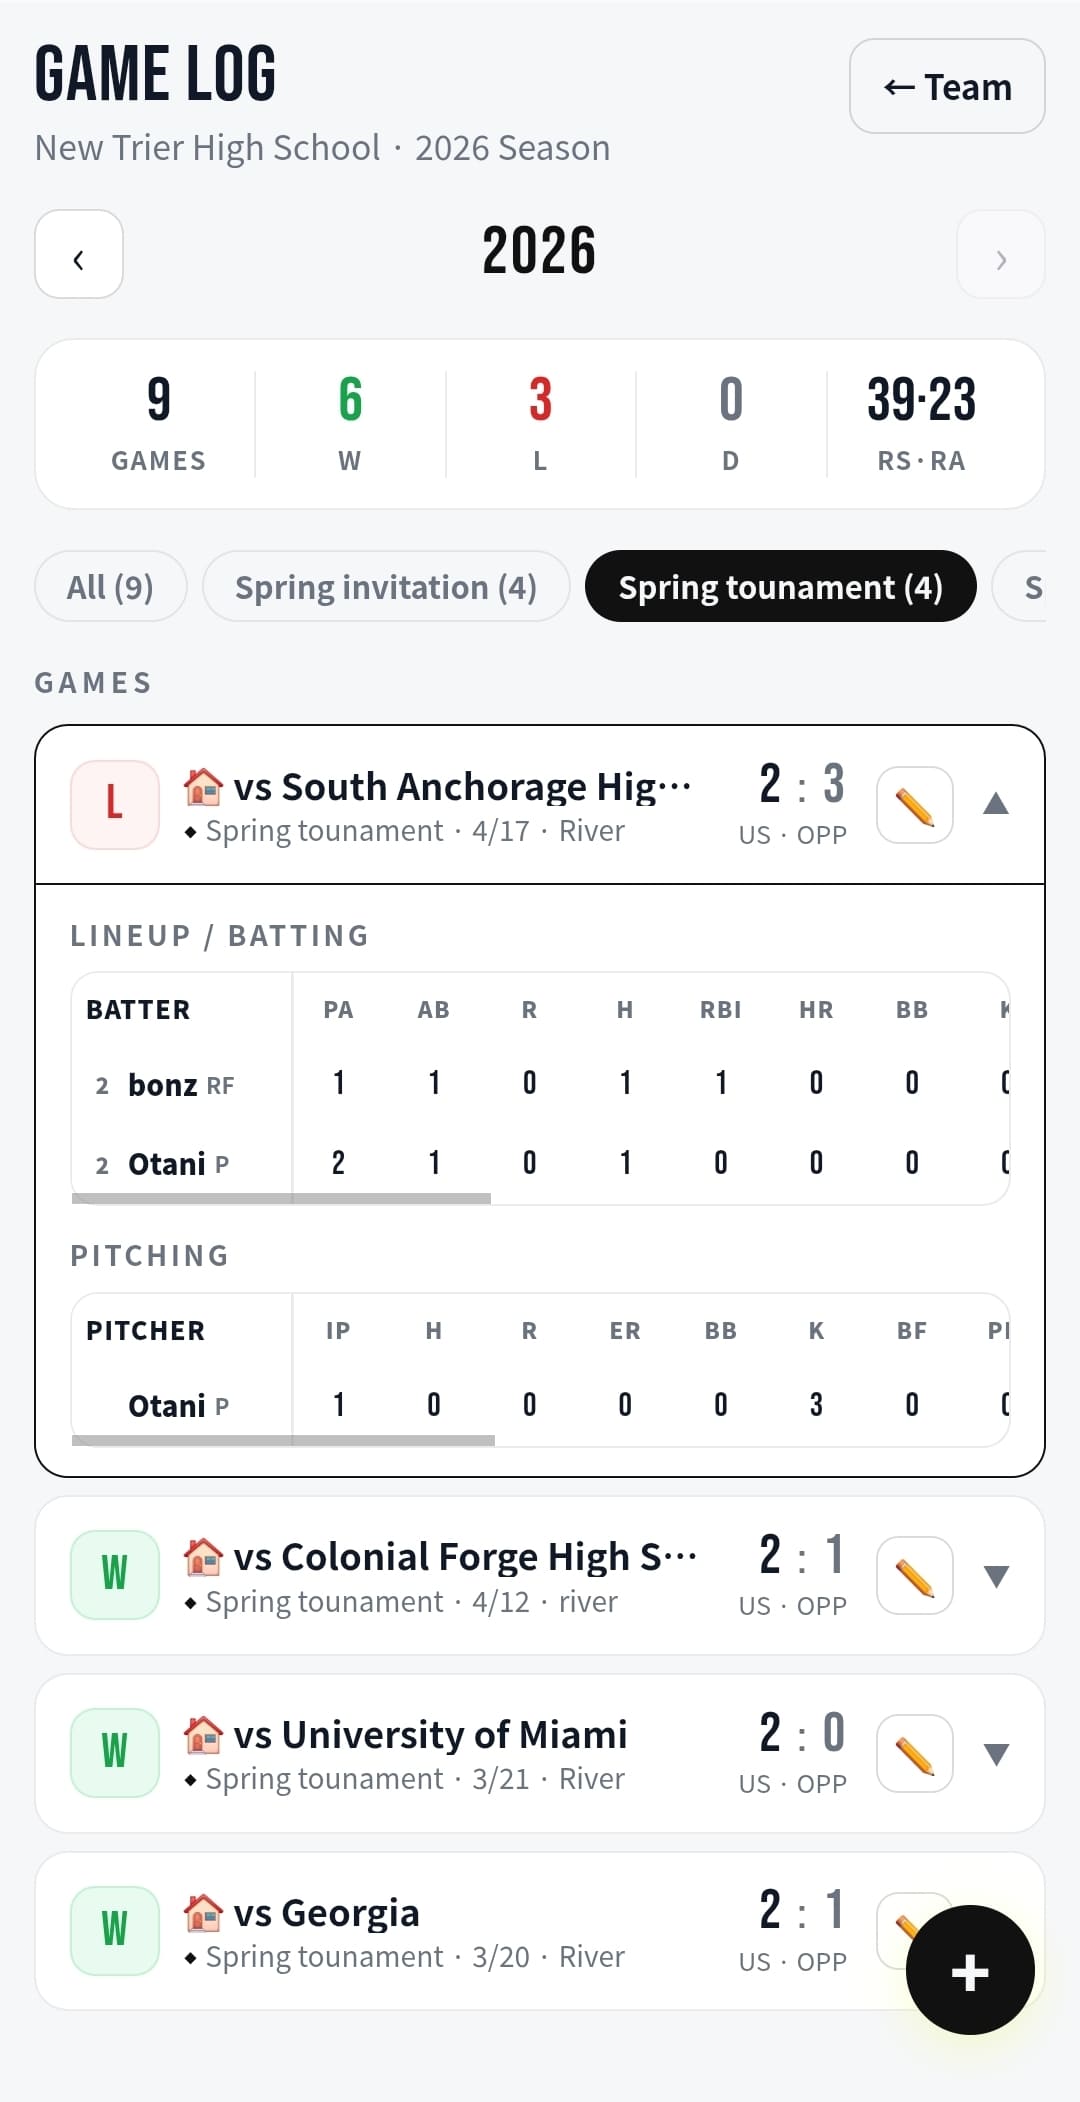Click the pitching table horizontal scrollbar

point(284,1440)
